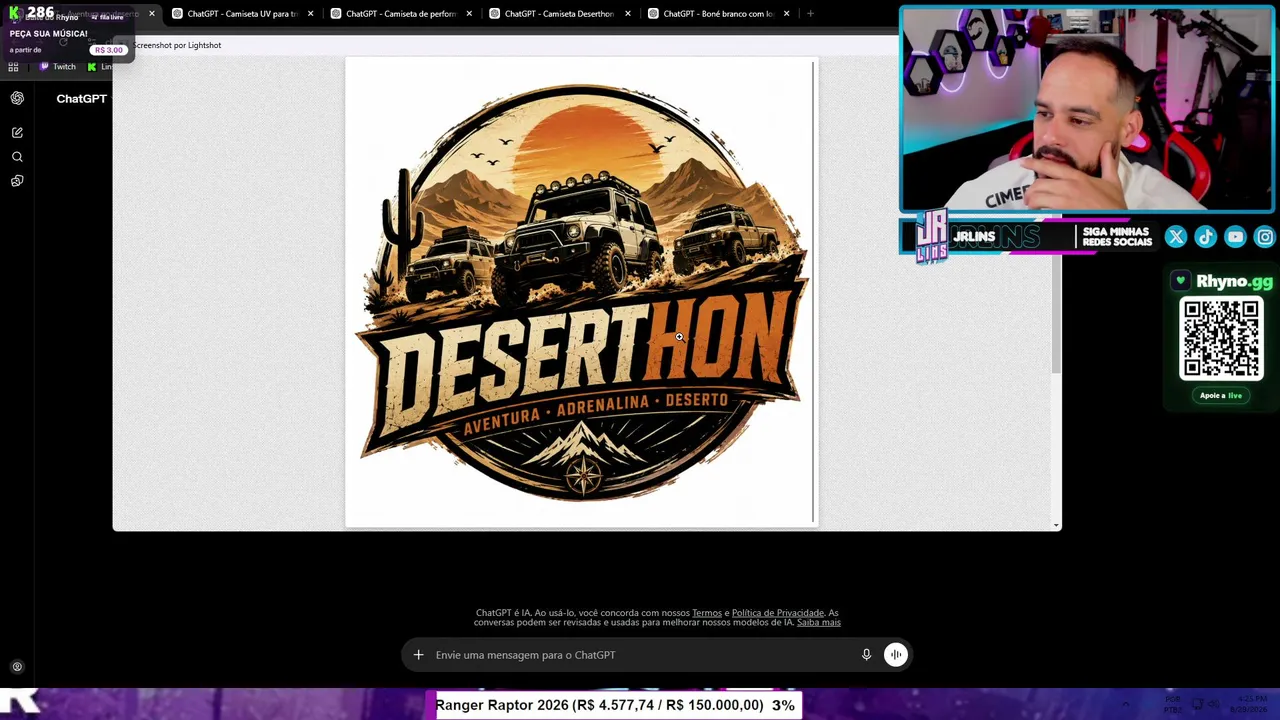Click the YouTube social icon
Screen dimensions: 1280x720
click(1236, 237)
